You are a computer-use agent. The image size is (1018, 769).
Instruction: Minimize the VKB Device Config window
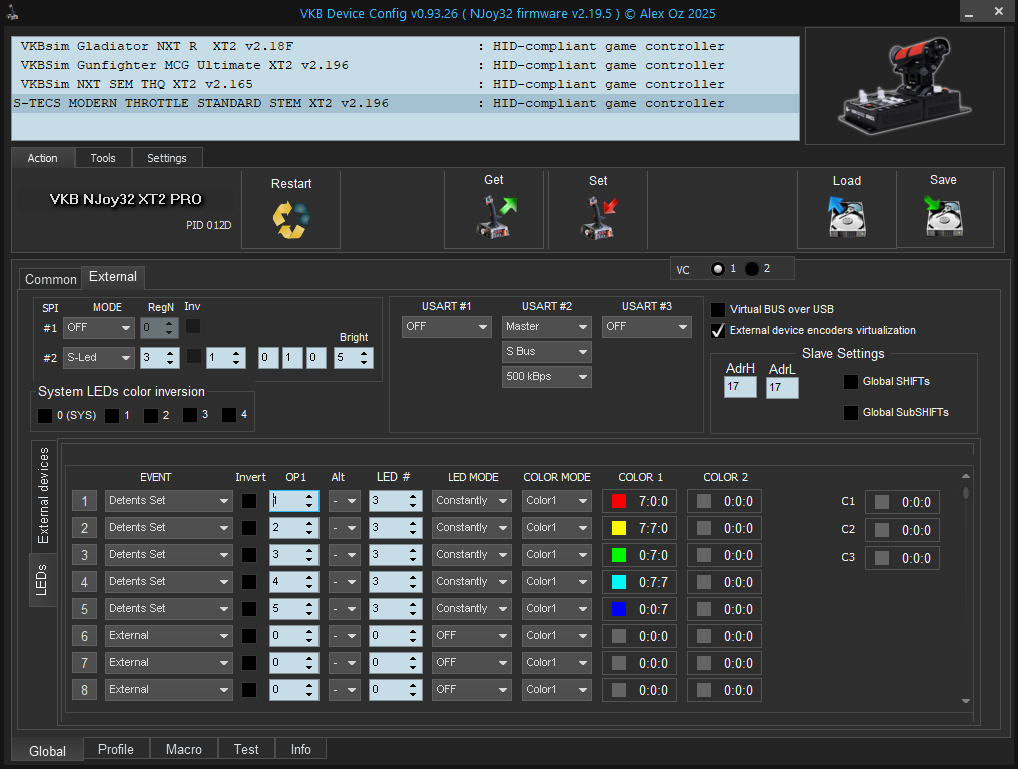pos(969,12)
